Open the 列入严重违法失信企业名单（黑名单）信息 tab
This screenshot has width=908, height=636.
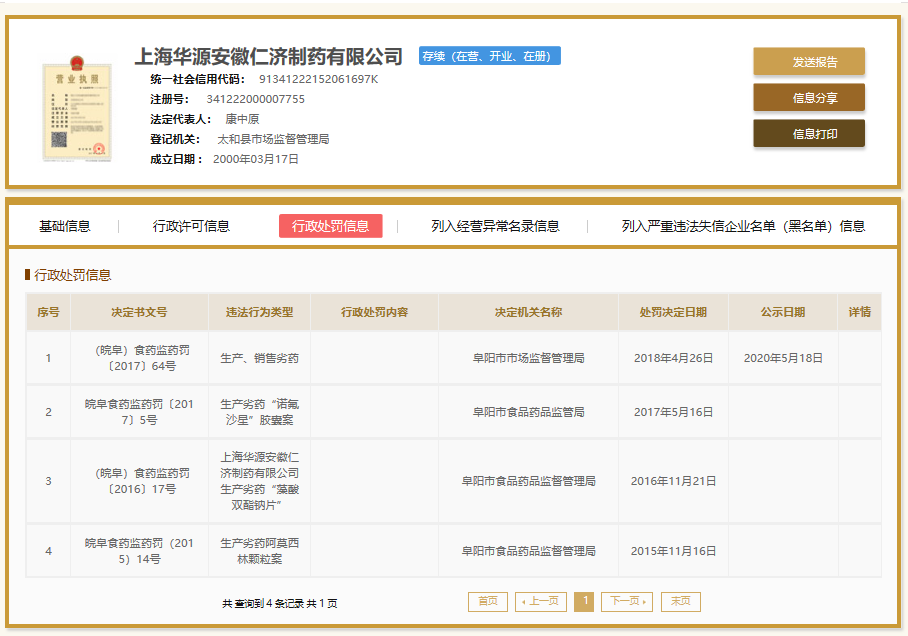coord(743,226)
